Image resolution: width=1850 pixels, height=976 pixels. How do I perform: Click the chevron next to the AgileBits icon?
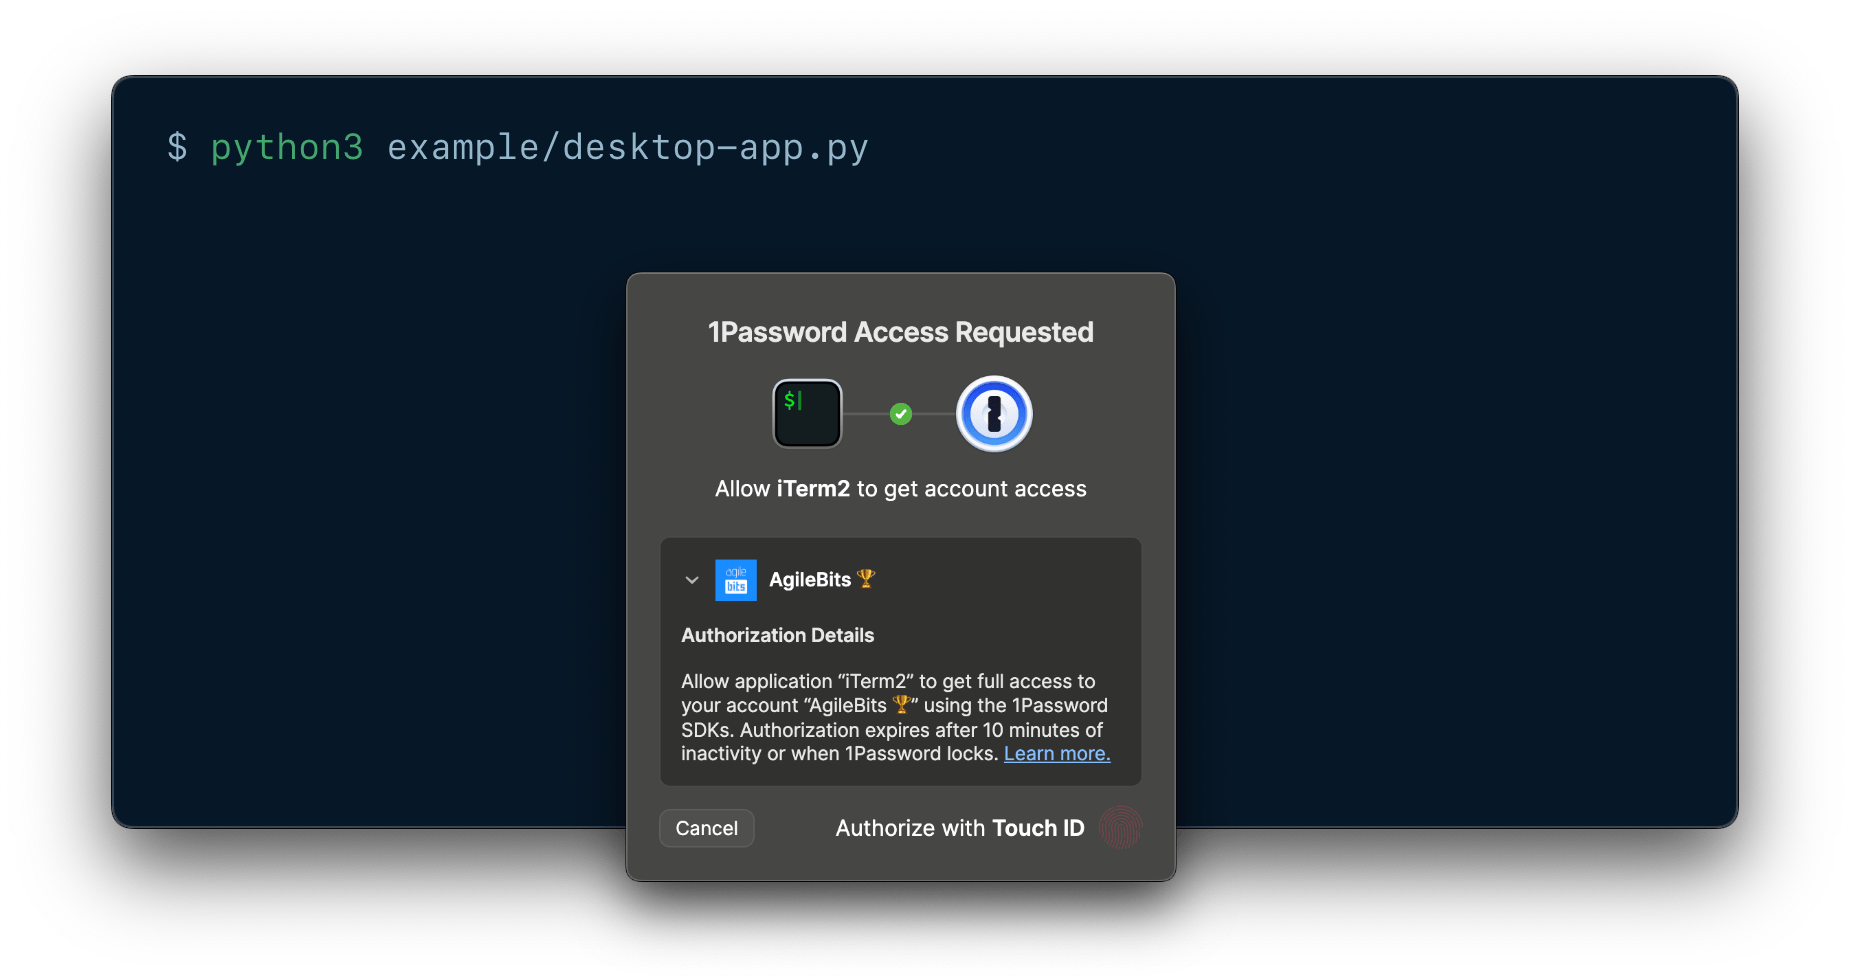[691, 580]
